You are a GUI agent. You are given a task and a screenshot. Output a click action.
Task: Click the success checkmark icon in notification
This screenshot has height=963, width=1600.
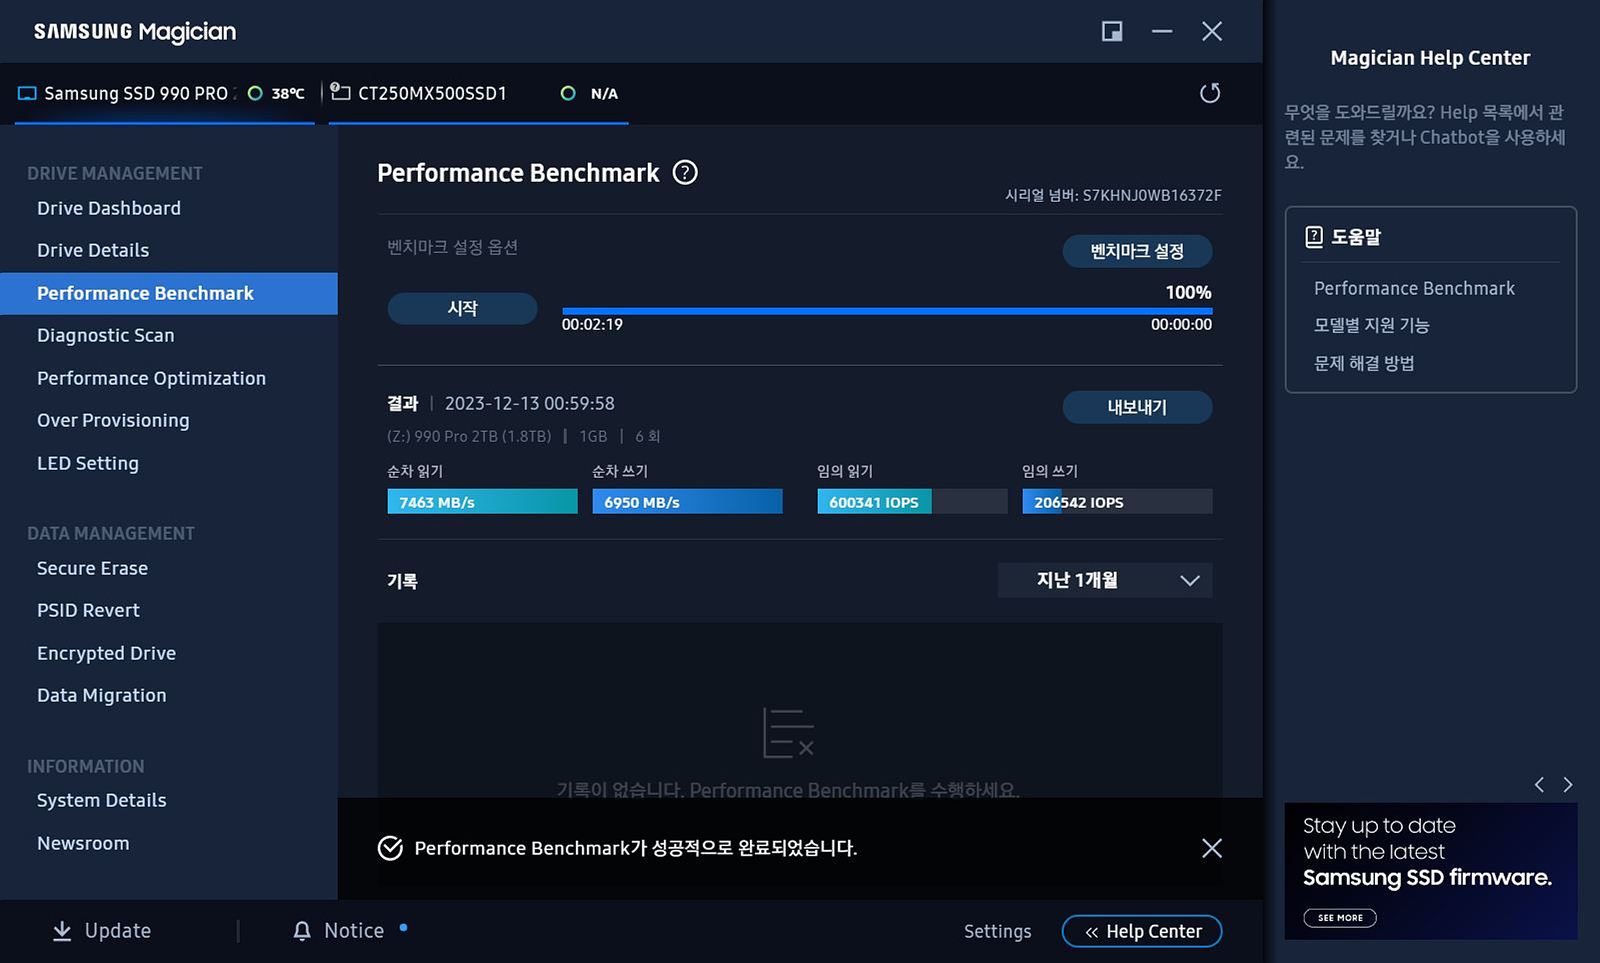tap(390, 848)
